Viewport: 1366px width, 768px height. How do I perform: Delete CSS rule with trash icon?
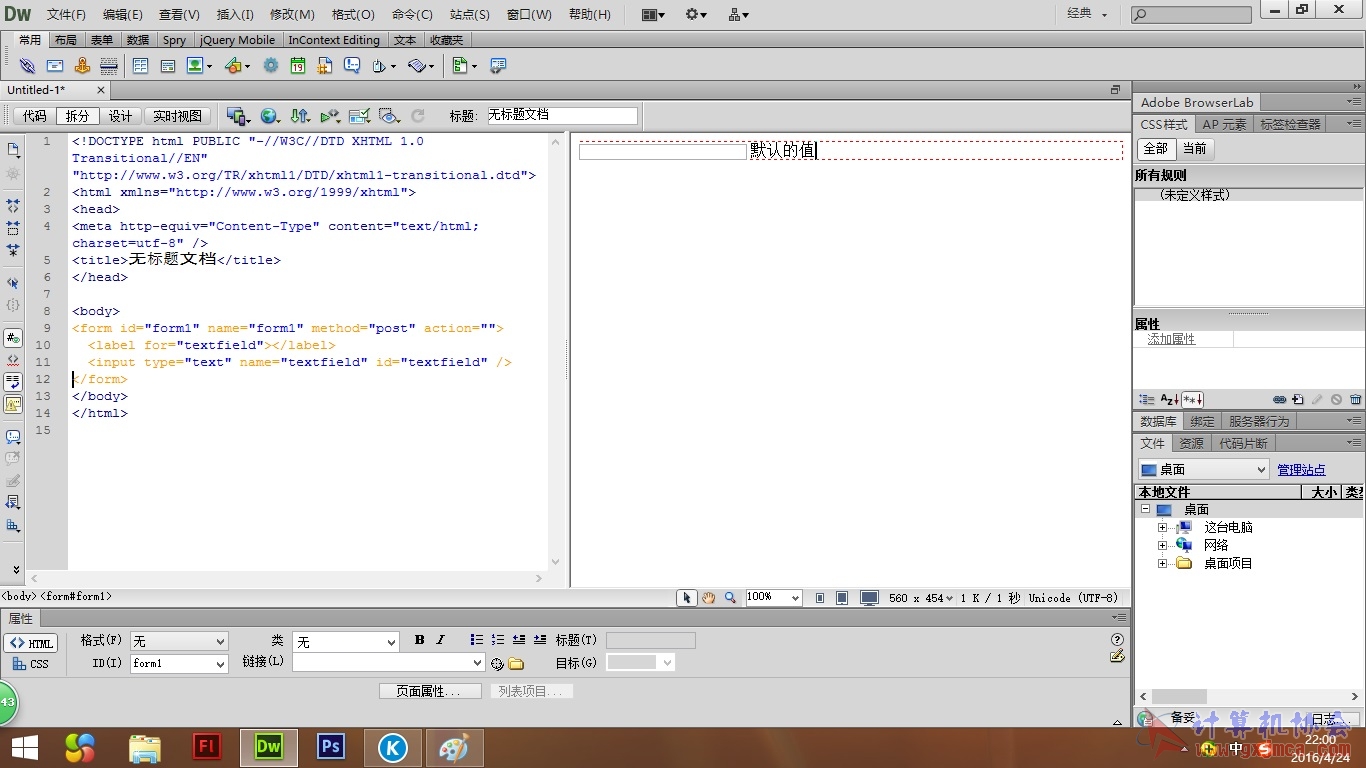coord(1355,400)
